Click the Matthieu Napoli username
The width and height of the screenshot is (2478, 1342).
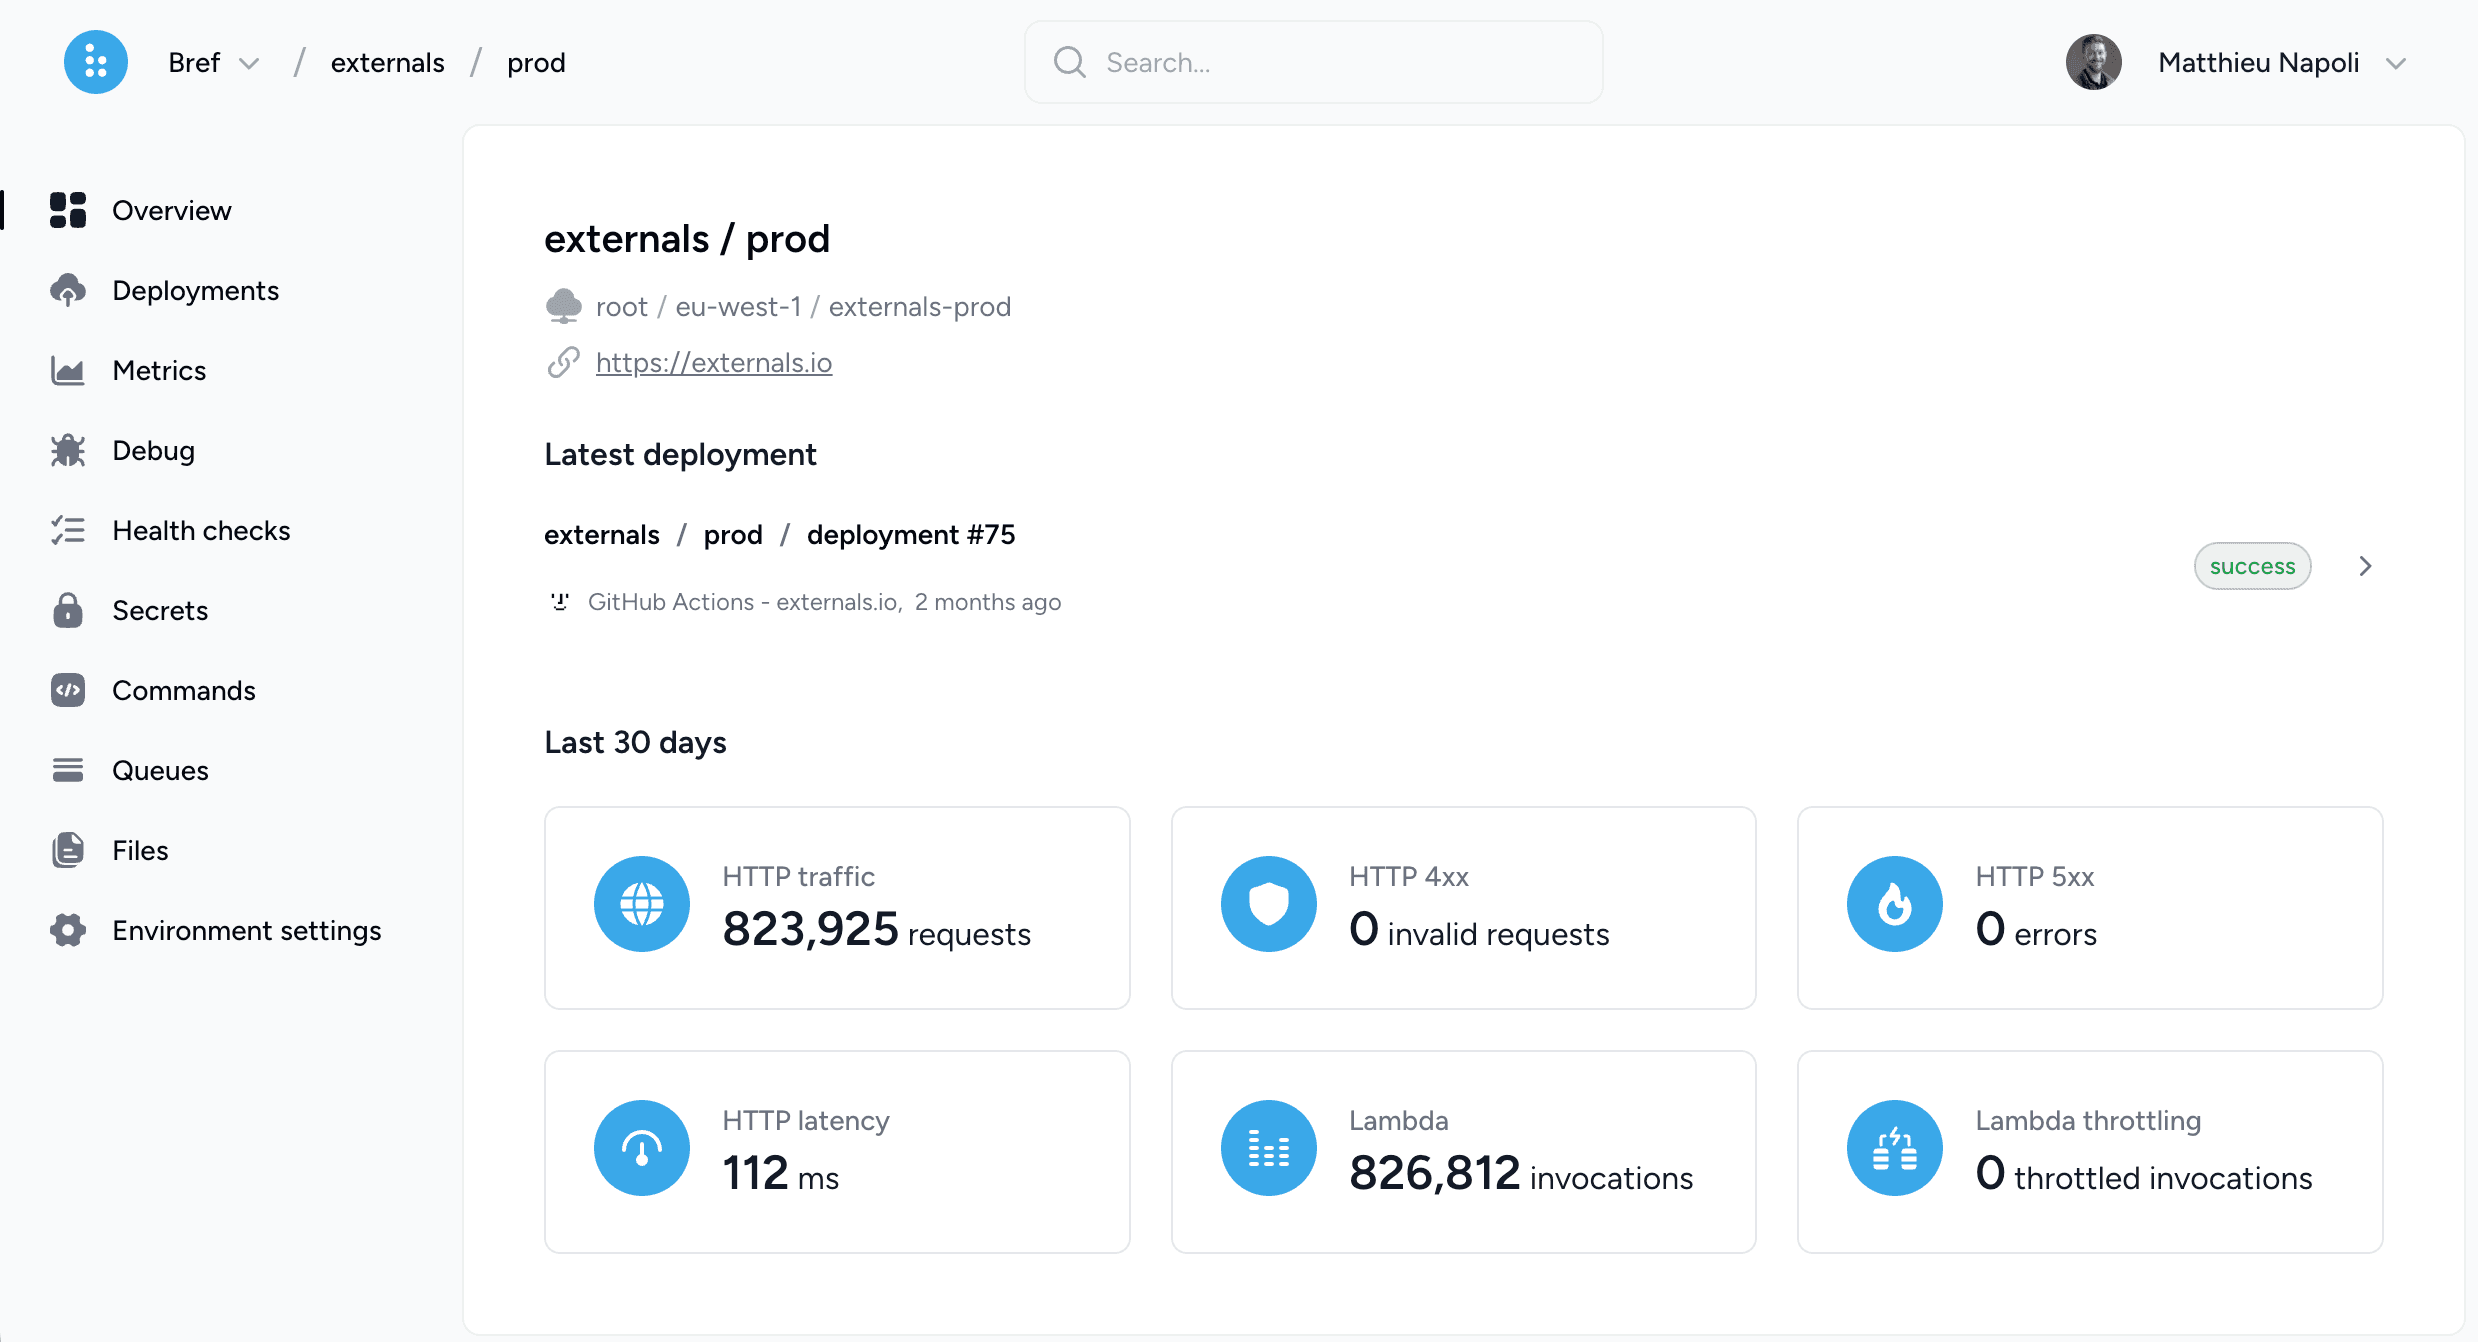coord(2259,62)
